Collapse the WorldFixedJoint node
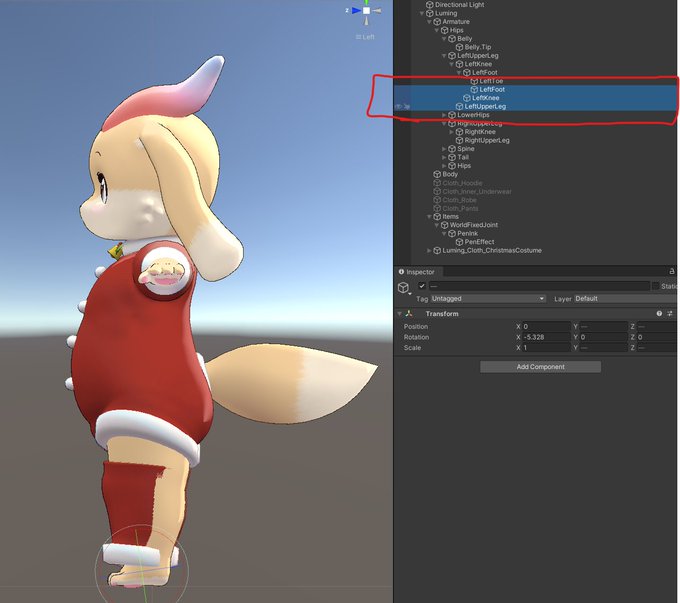Image resolution: width=680 pixels, height=603 pixels. click(x=437, y=225)
